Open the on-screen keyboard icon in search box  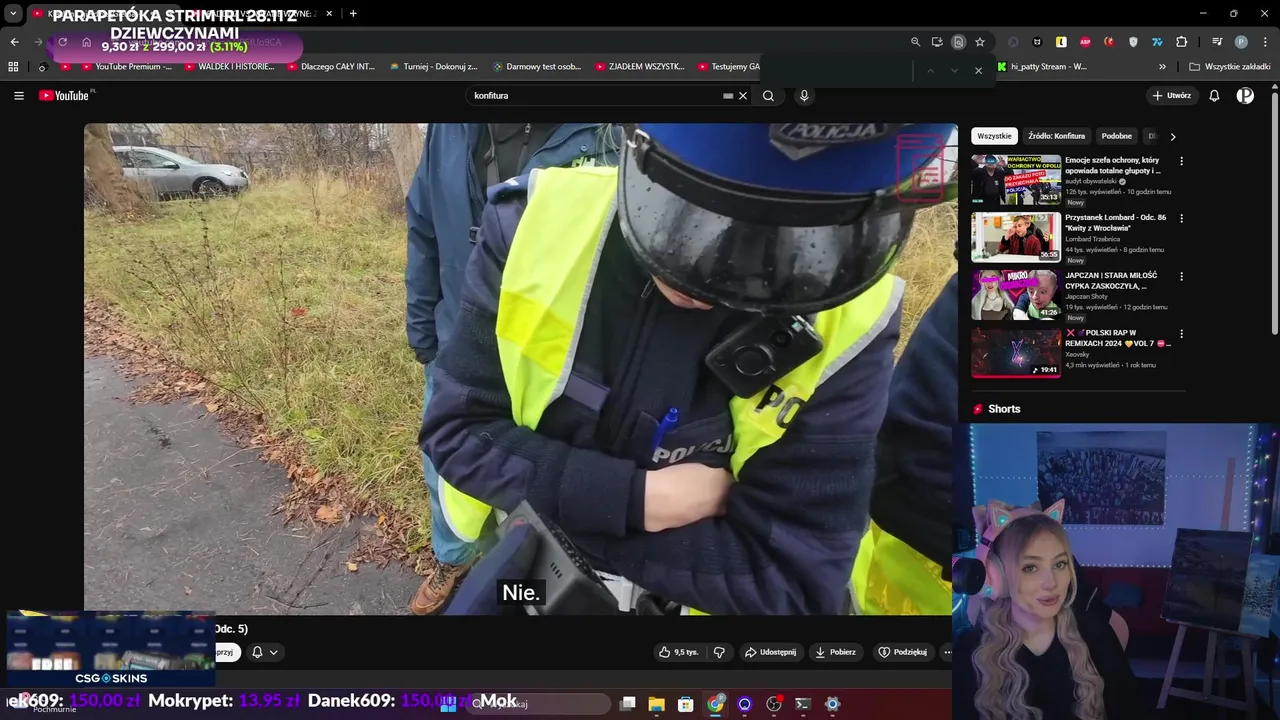click(728, 96)
